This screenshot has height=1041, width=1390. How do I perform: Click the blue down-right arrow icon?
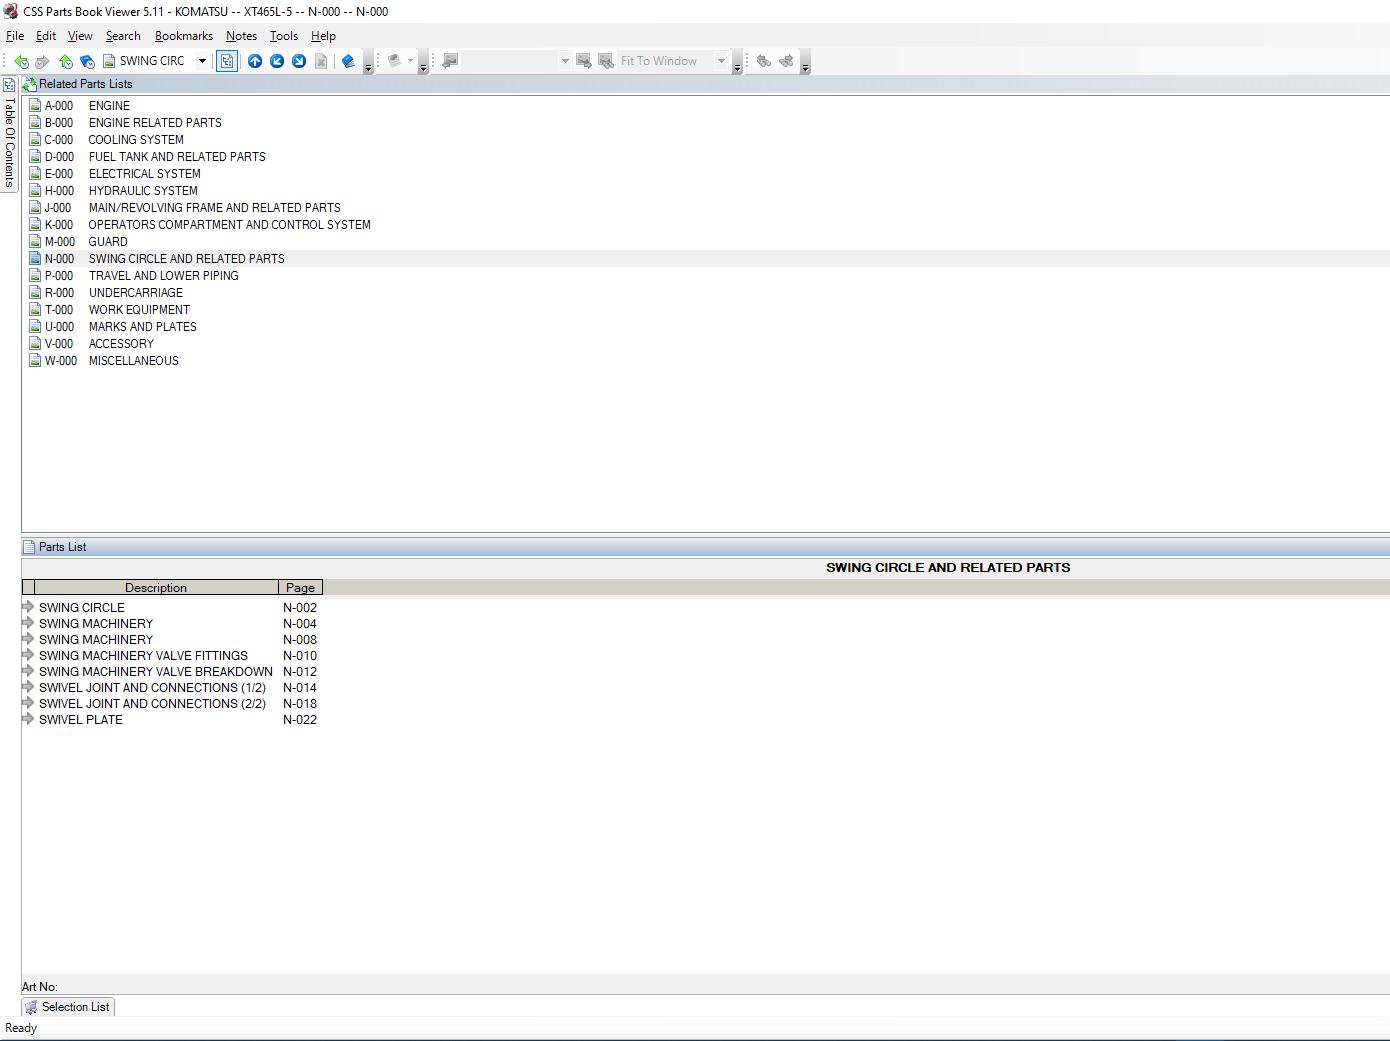(299, 61)
